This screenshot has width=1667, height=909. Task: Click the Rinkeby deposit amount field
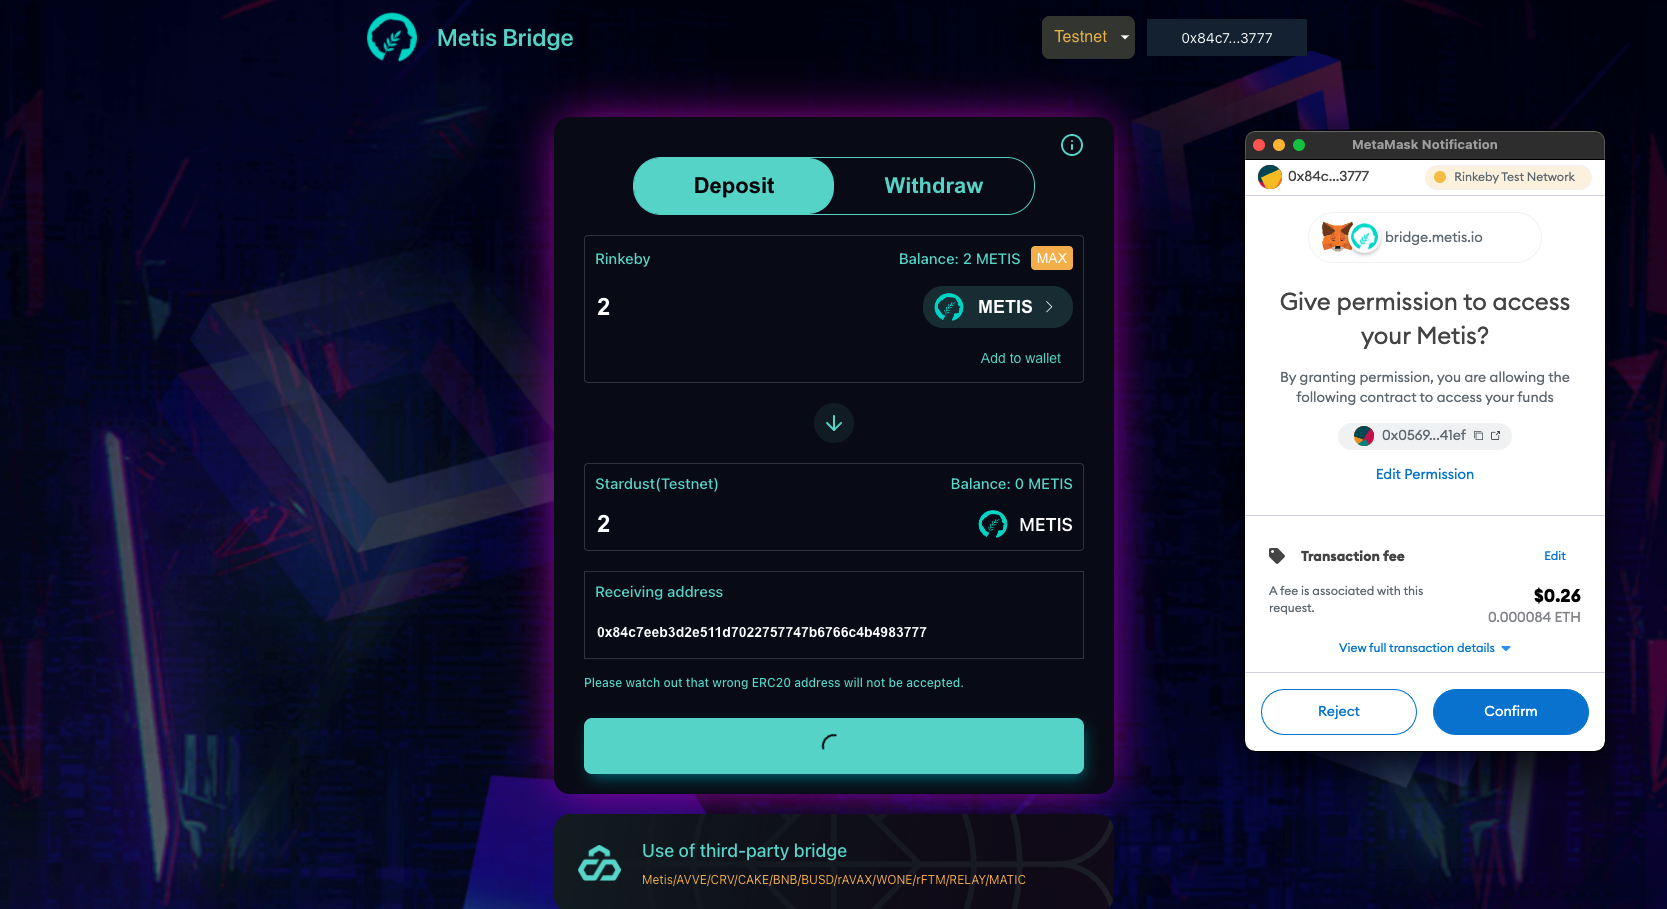[750, 307]
